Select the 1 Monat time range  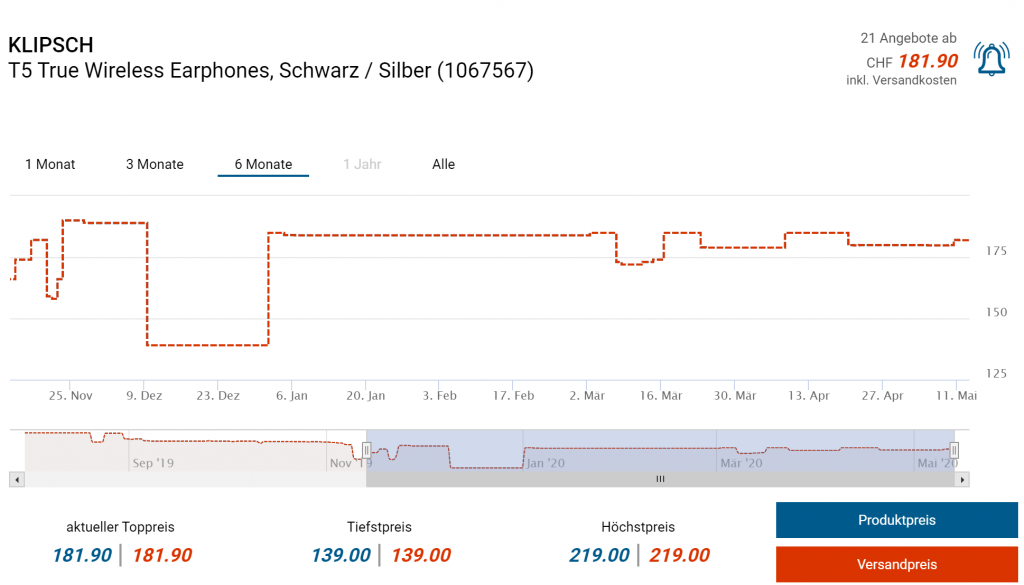tap(50, 164)
